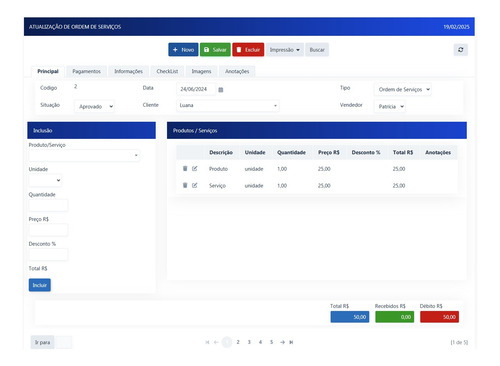The height and width of the screenshot is (366, 500).
Task: Switch to the CheckList tab
Action: tap(167, 71)
